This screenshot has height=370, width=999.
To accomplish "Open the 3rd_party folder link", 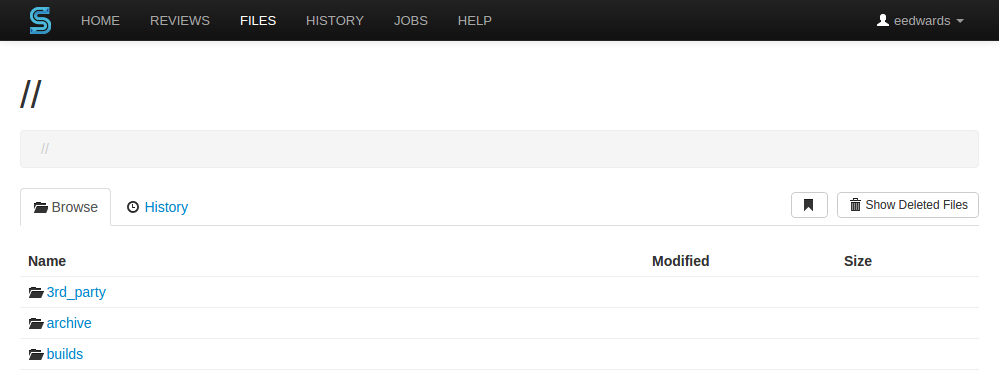I will point(76,292).
